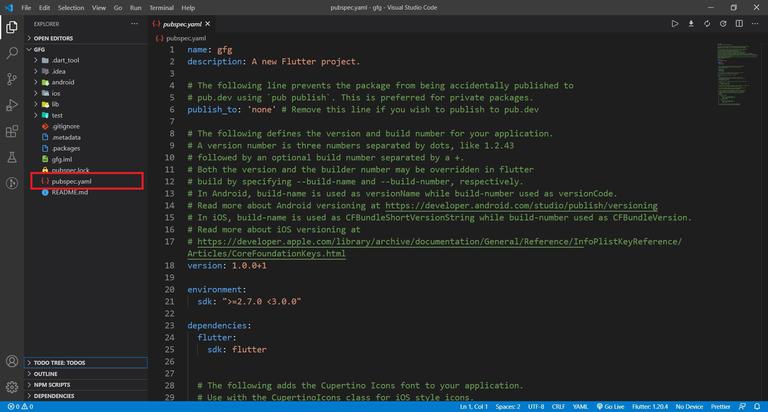Image resolution: width=768 pixels, height=412 pixels.
Task: Expand the android folder
Action: 86,82
